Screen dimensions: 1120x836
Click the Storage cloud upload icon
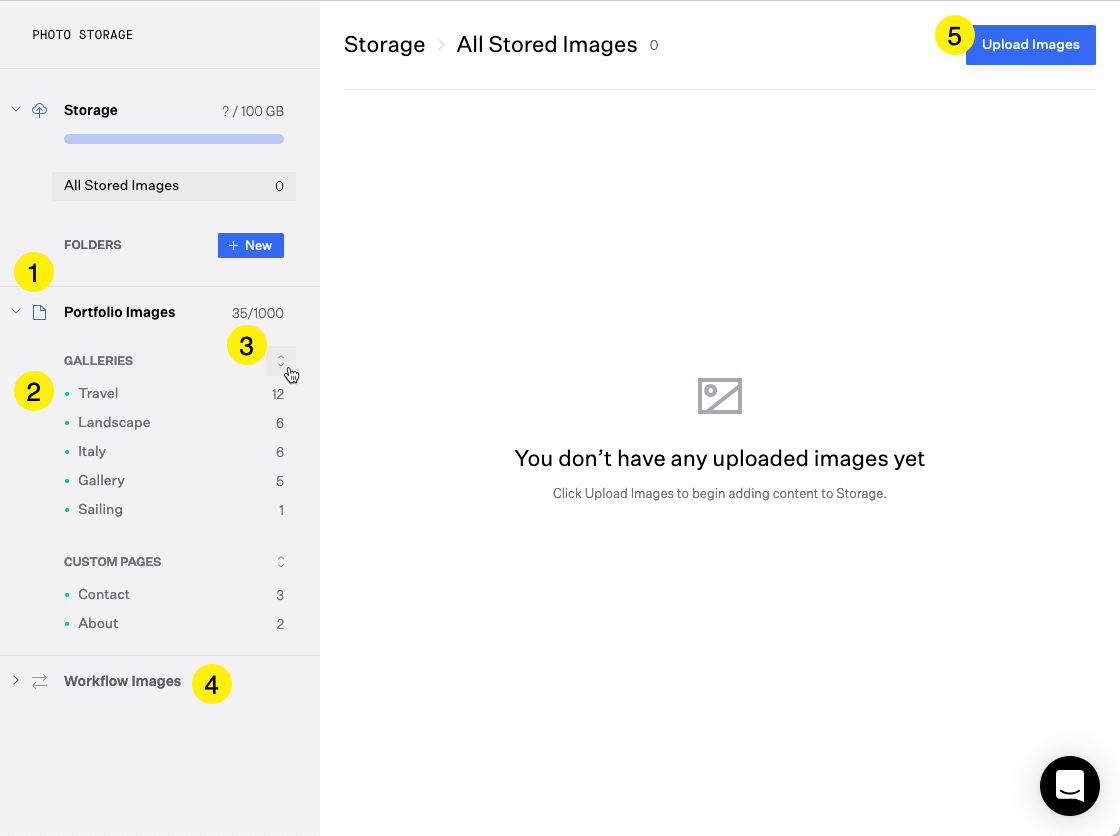pyautogui.click(x=40, y=110)
